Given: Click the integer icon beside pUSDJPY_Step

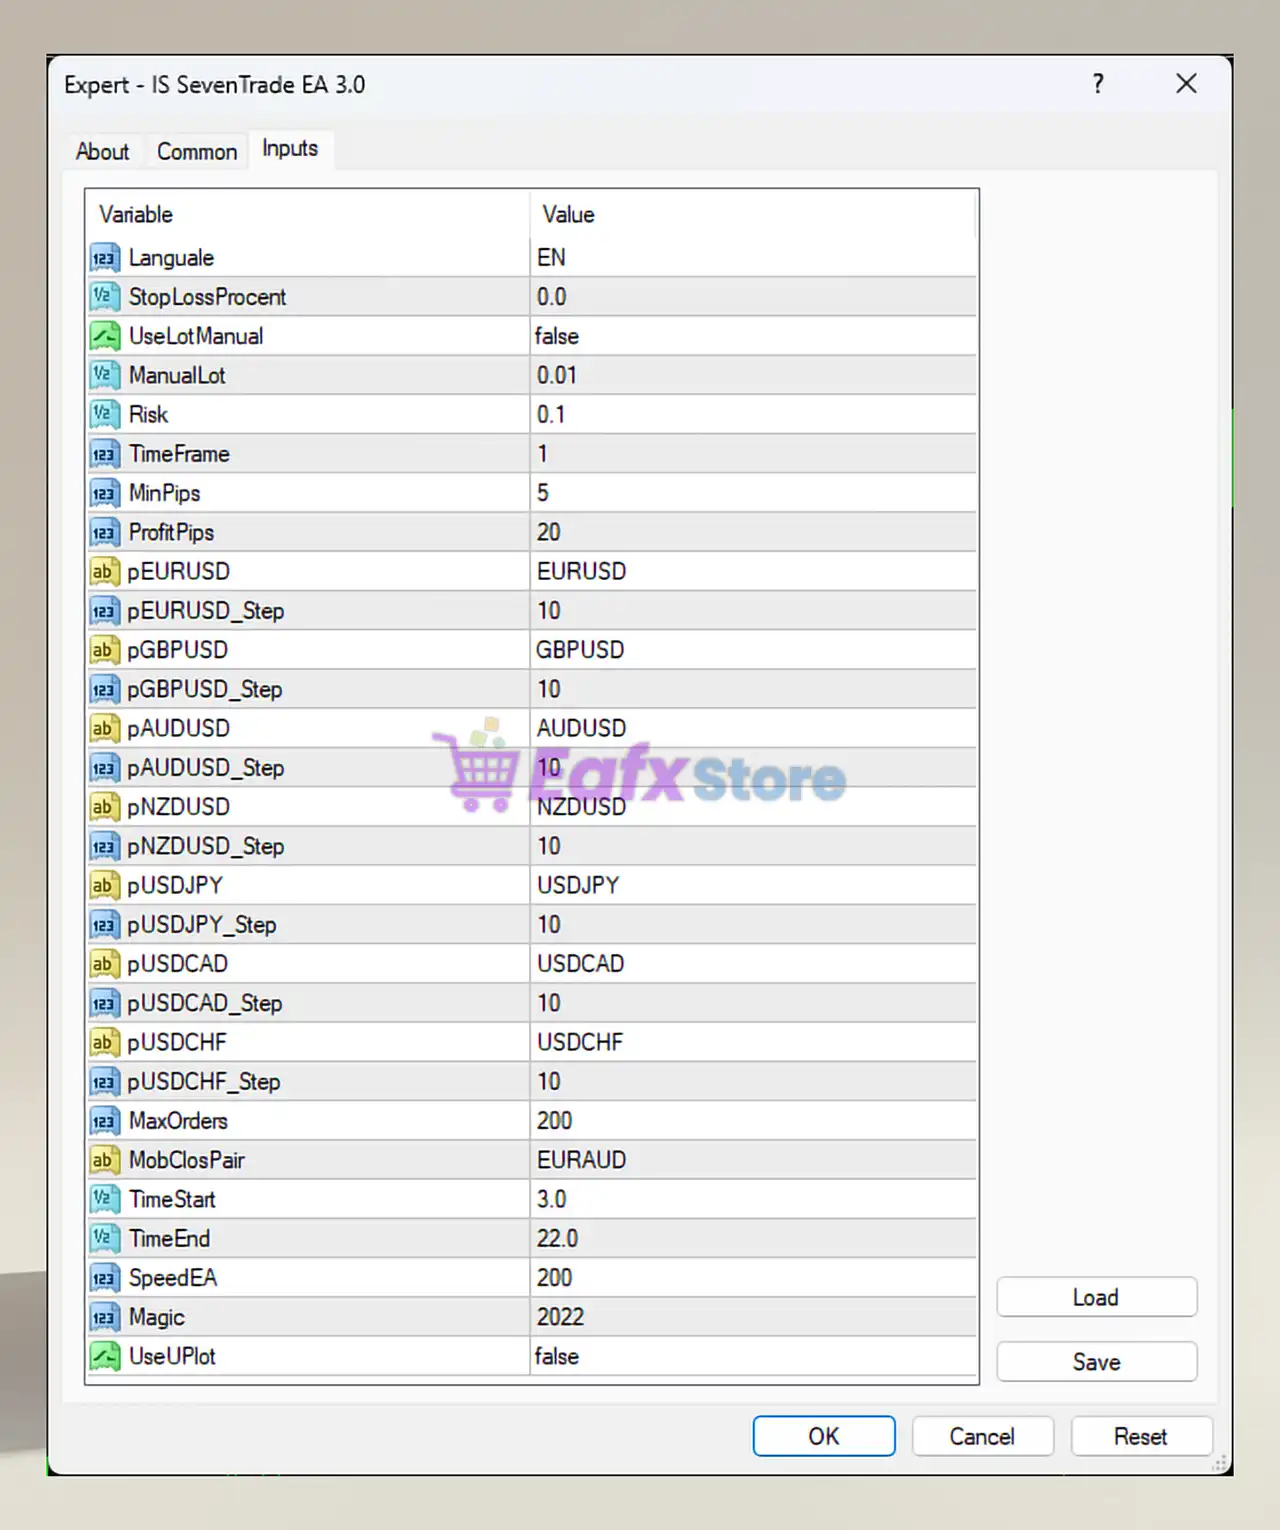Looking at the screenshot, I should point(104,925).
